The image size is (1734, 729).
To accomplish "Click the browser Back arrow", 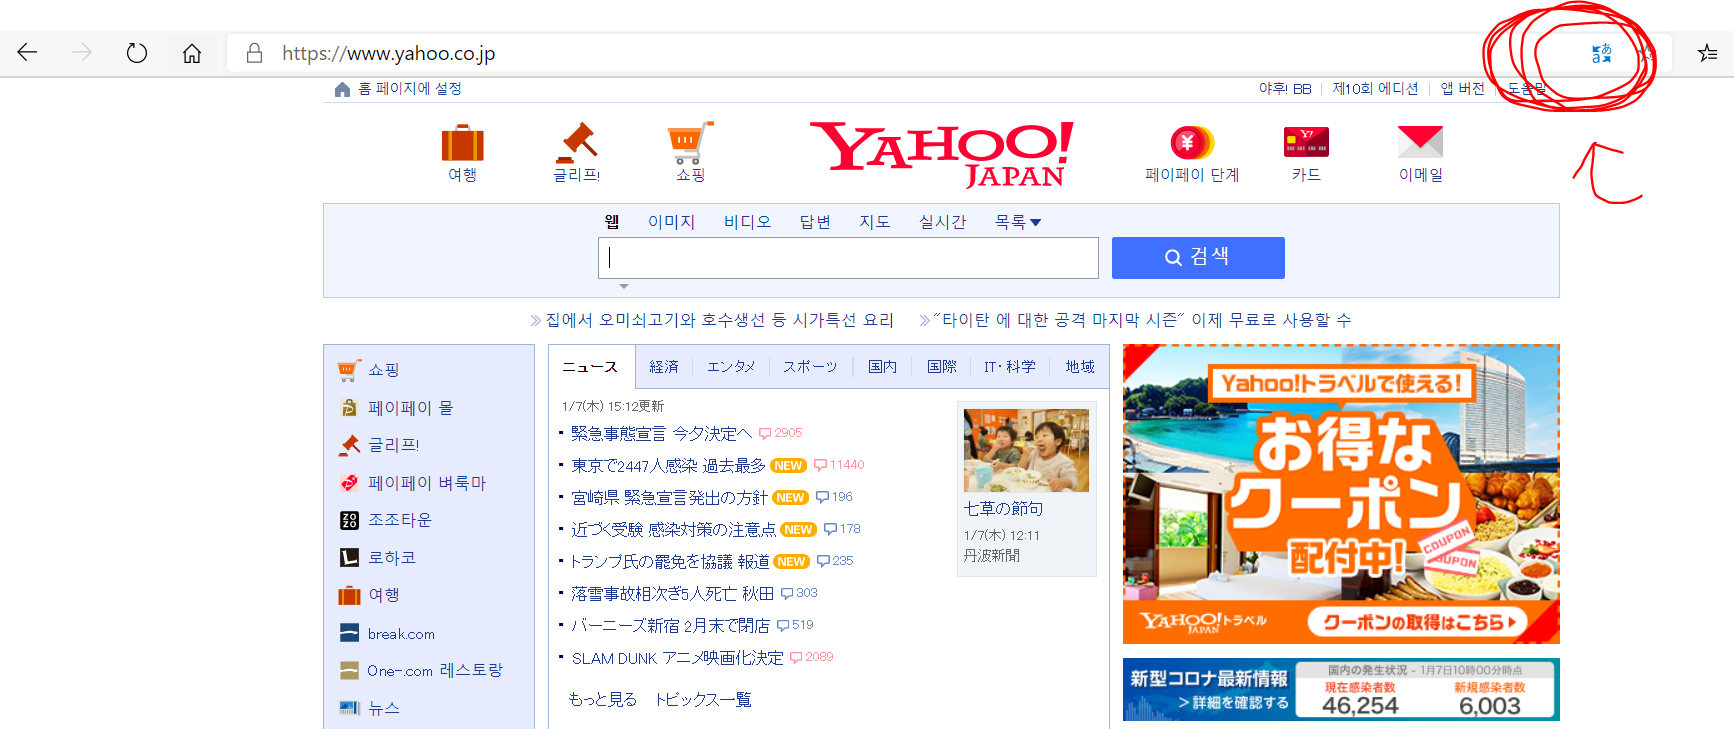I will 27,53.
